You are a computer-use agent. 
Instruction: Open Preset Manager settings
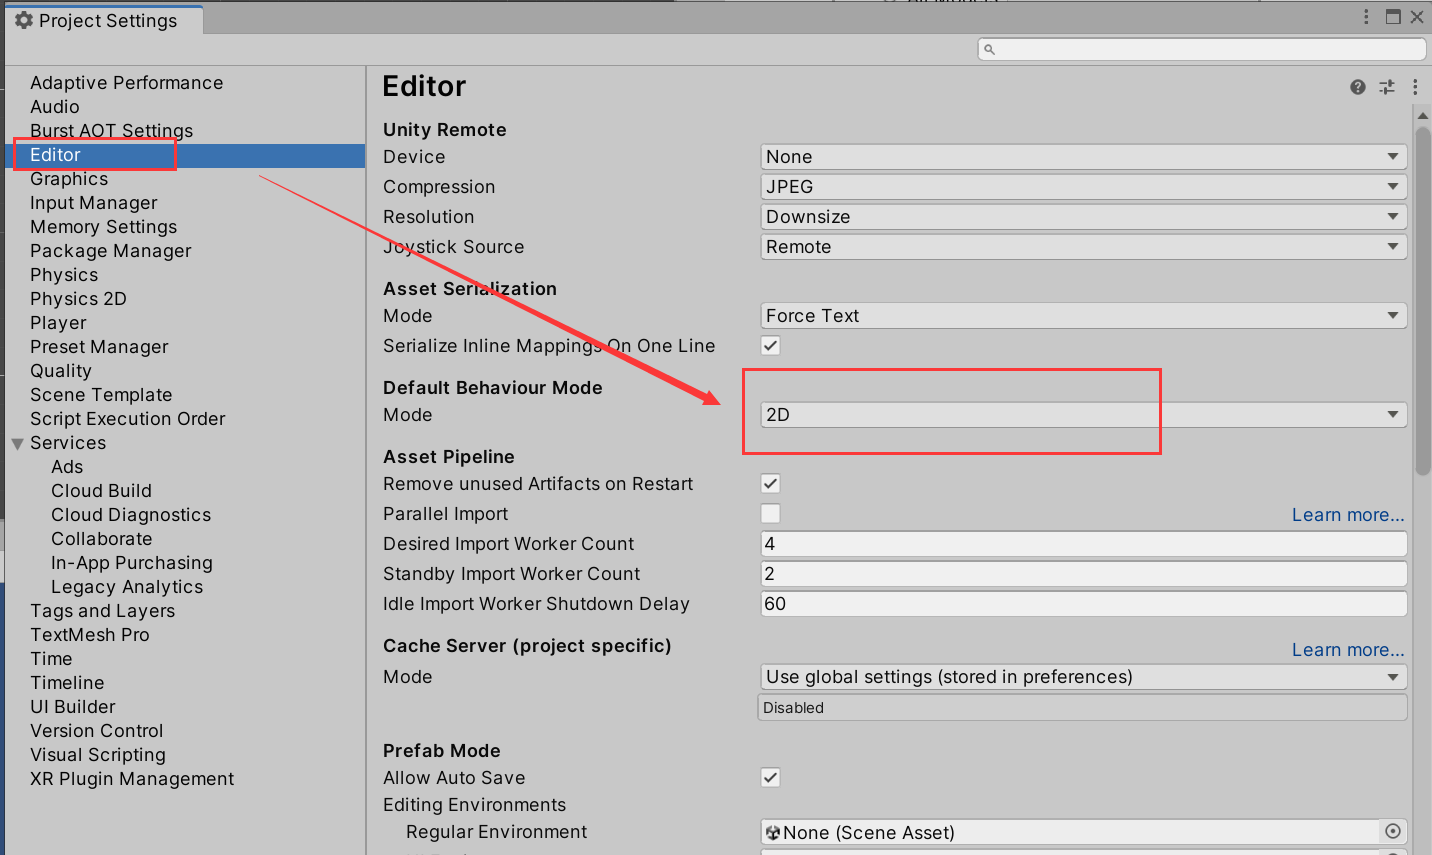(99, 347)
